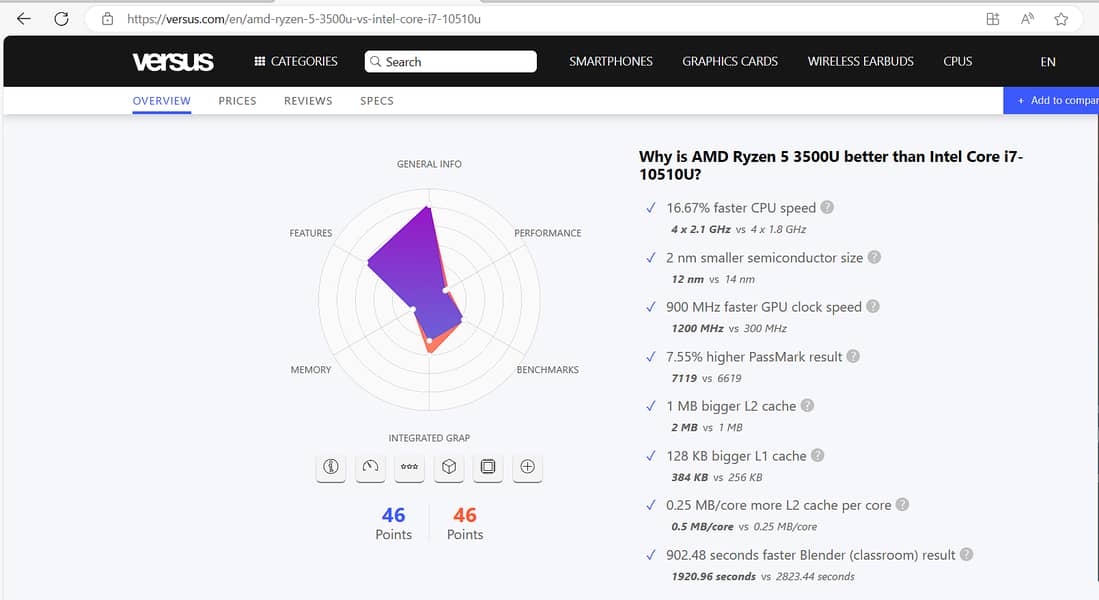This screenshot has height=600, width=1099.
Task: Open help icon next to PassMark result
Action: pos(853,356)
